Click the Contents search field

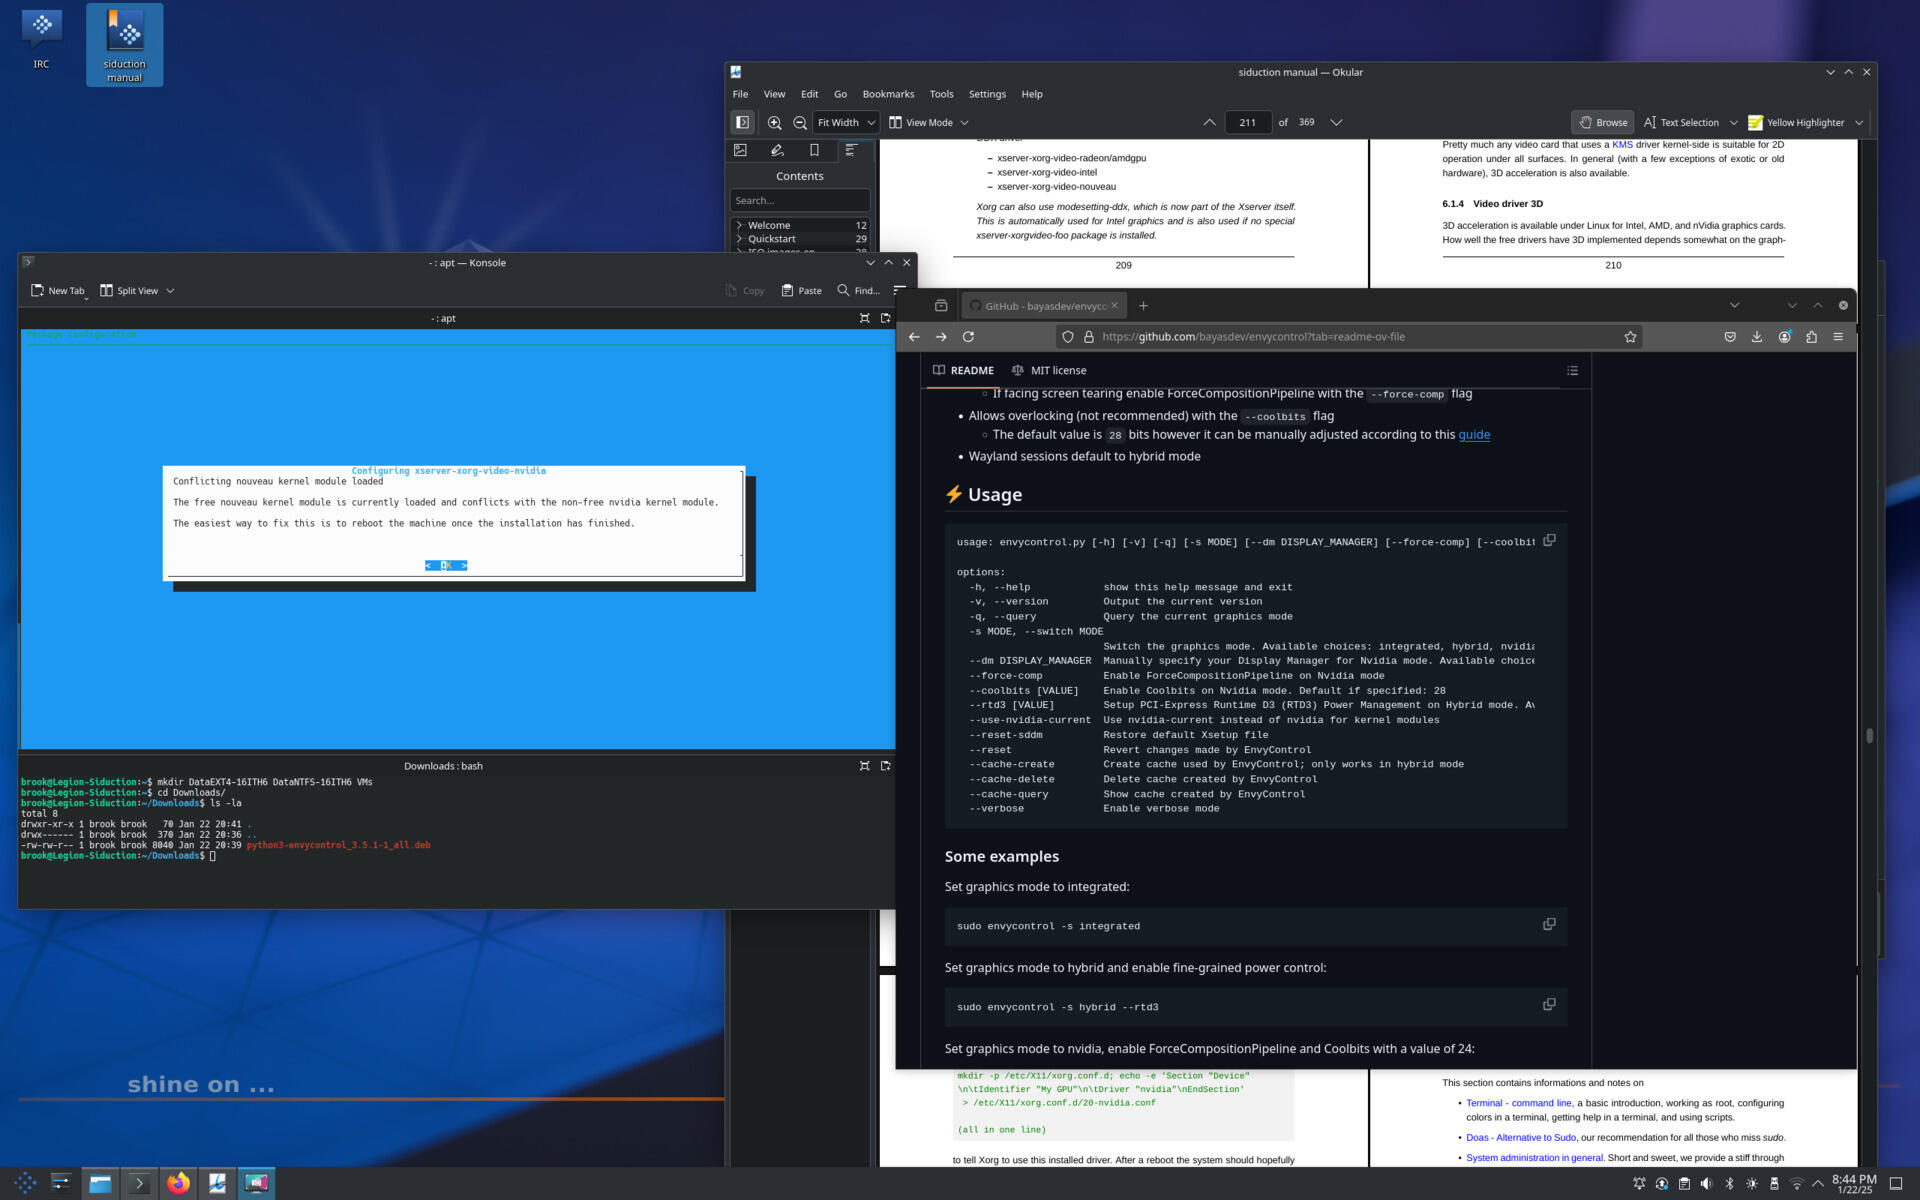pos(799,200)
